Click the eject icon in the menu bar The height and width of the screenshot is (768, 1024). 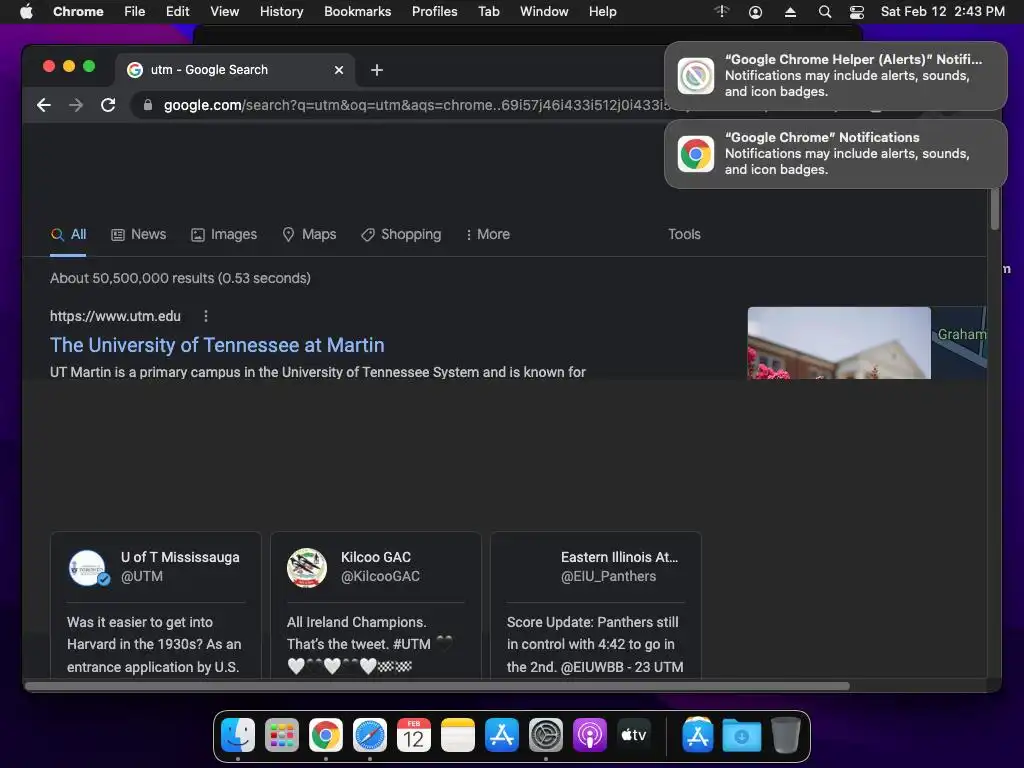pos(790,12)
